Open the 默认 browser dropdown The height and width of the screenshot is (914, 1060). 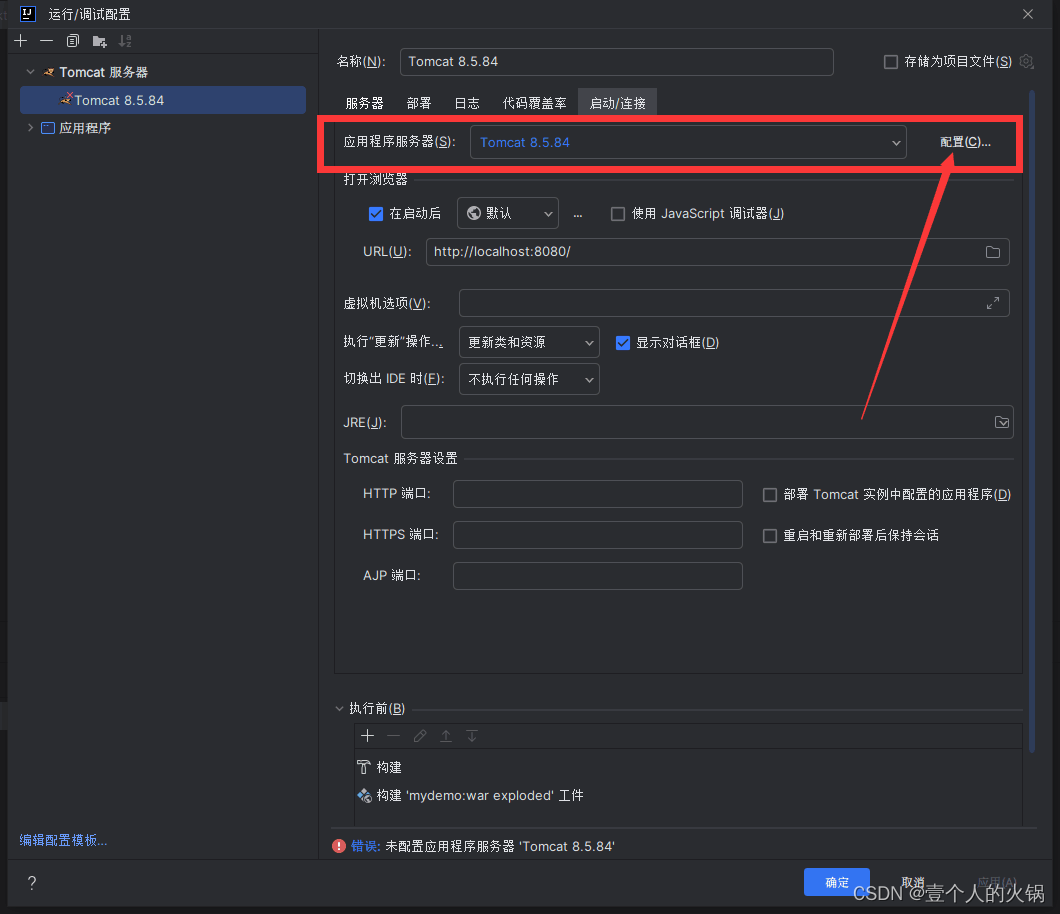[508, 214]
